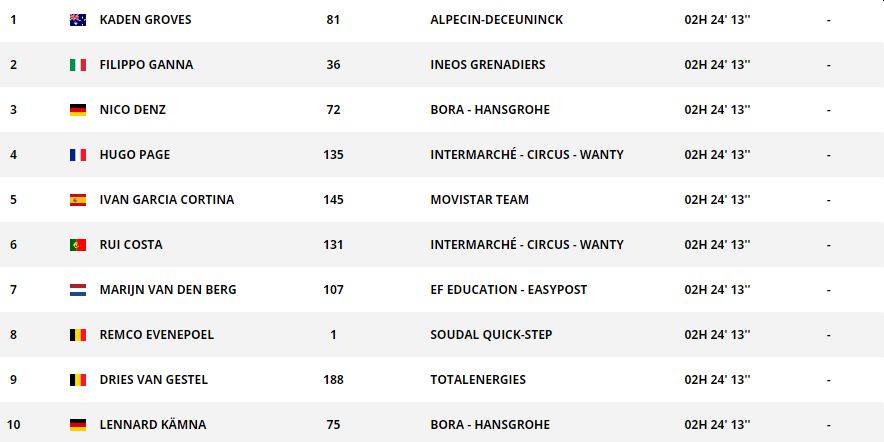
Task: Open rider Filippo Ganna's profile
Action: pos(146,65)
